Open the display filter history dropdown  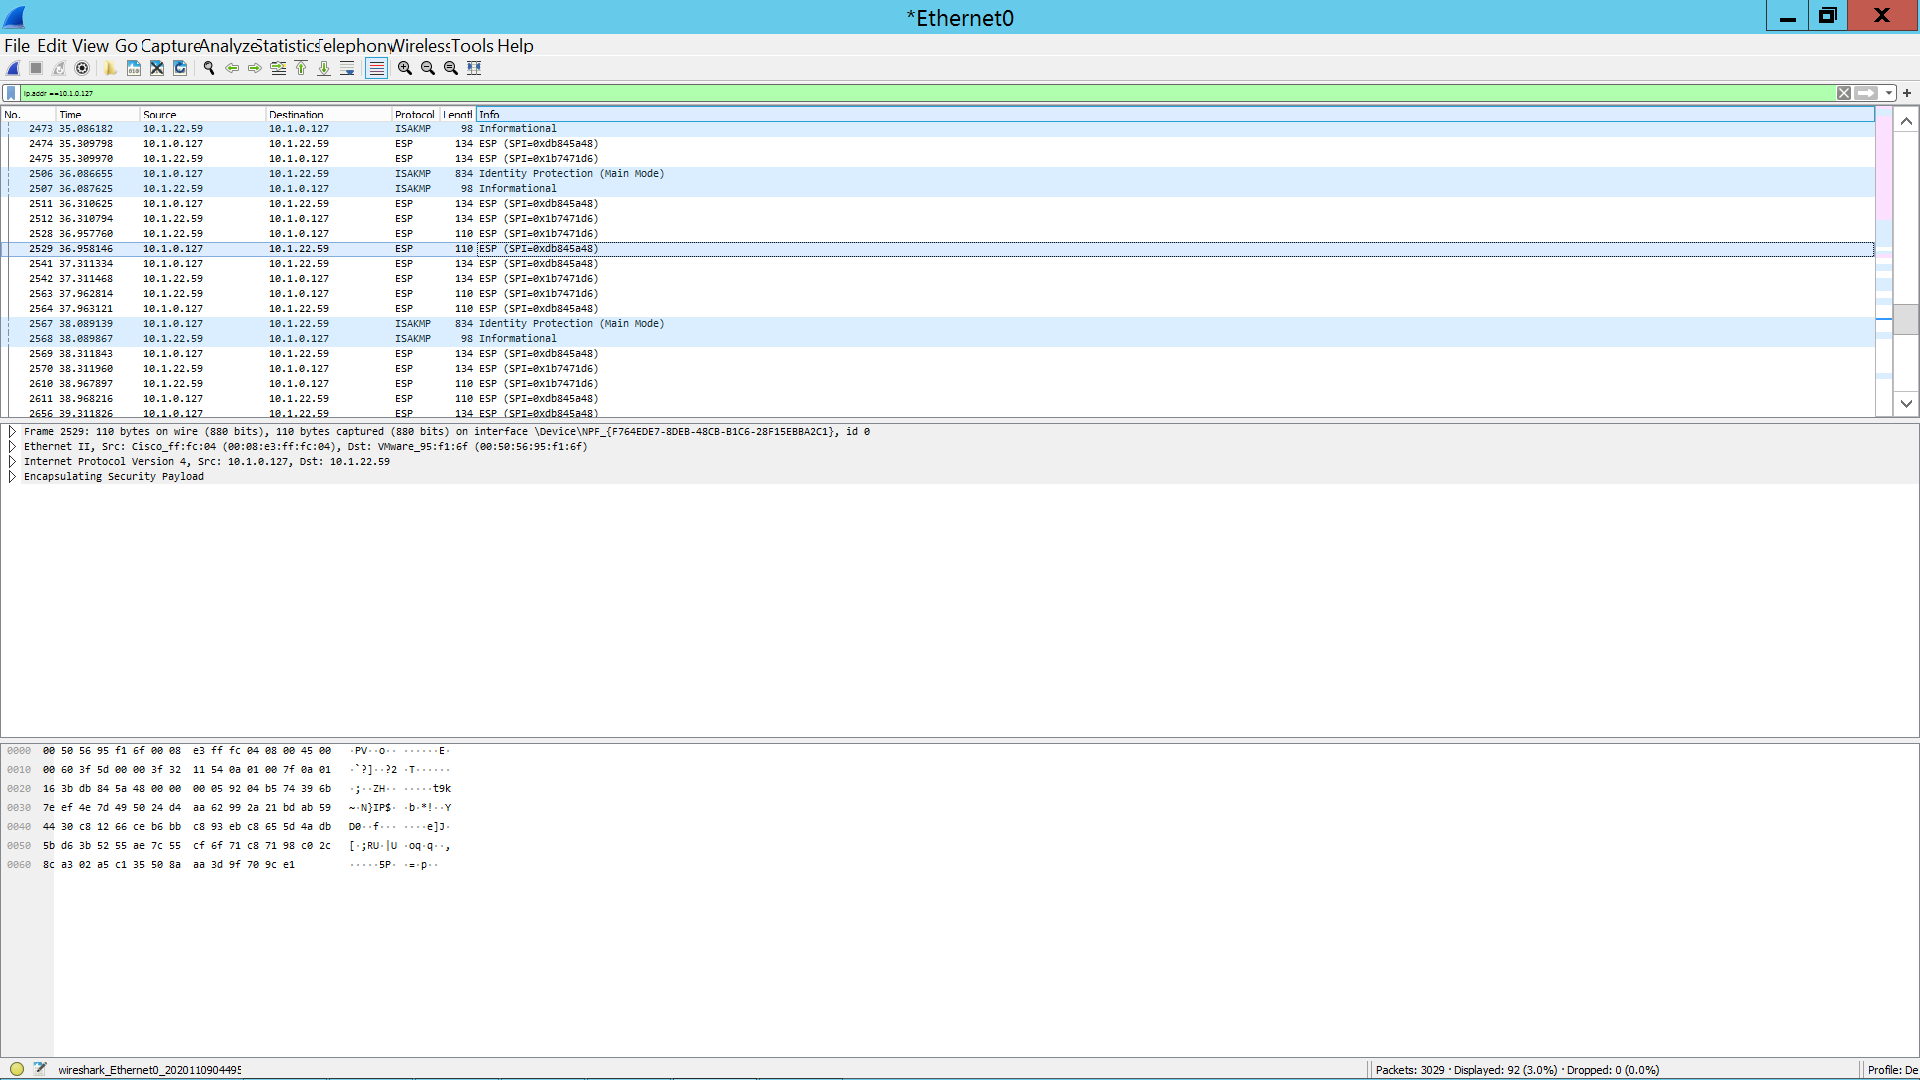pyautogui.click(x=1889, y=93)
